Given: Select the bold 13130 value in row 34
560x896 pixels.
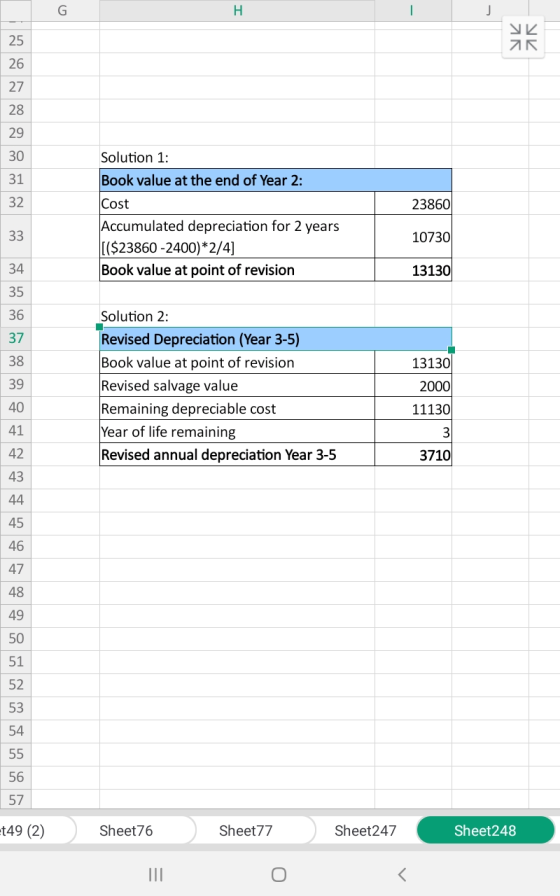Looking at the screenshot, I should click(413, 270).
